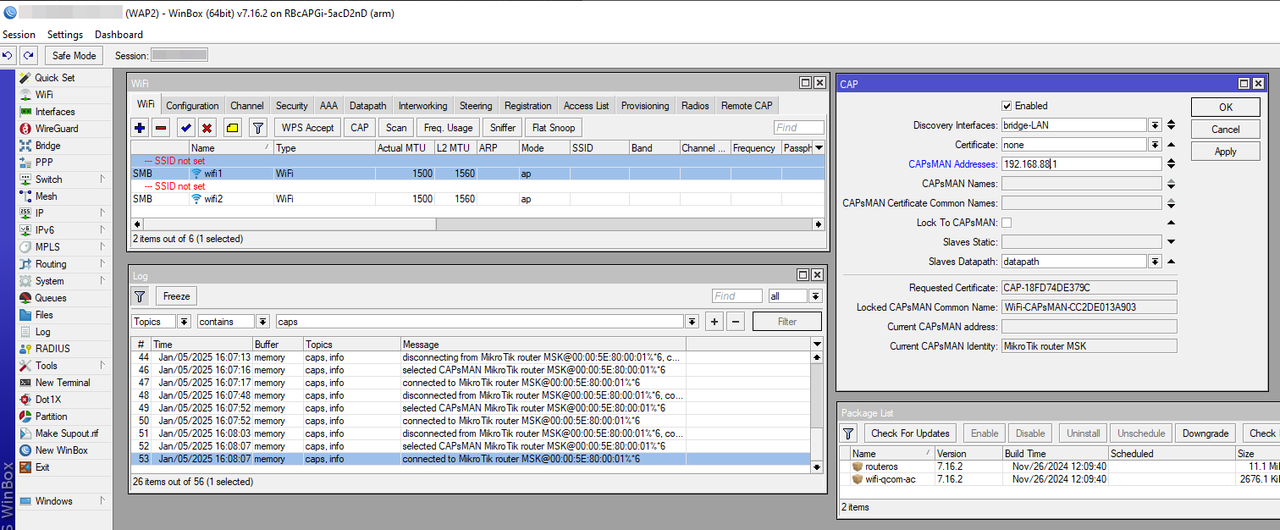This screenshot has height=530, width=1280.
Task: Open the Session menu
Action: pos(19,35)
